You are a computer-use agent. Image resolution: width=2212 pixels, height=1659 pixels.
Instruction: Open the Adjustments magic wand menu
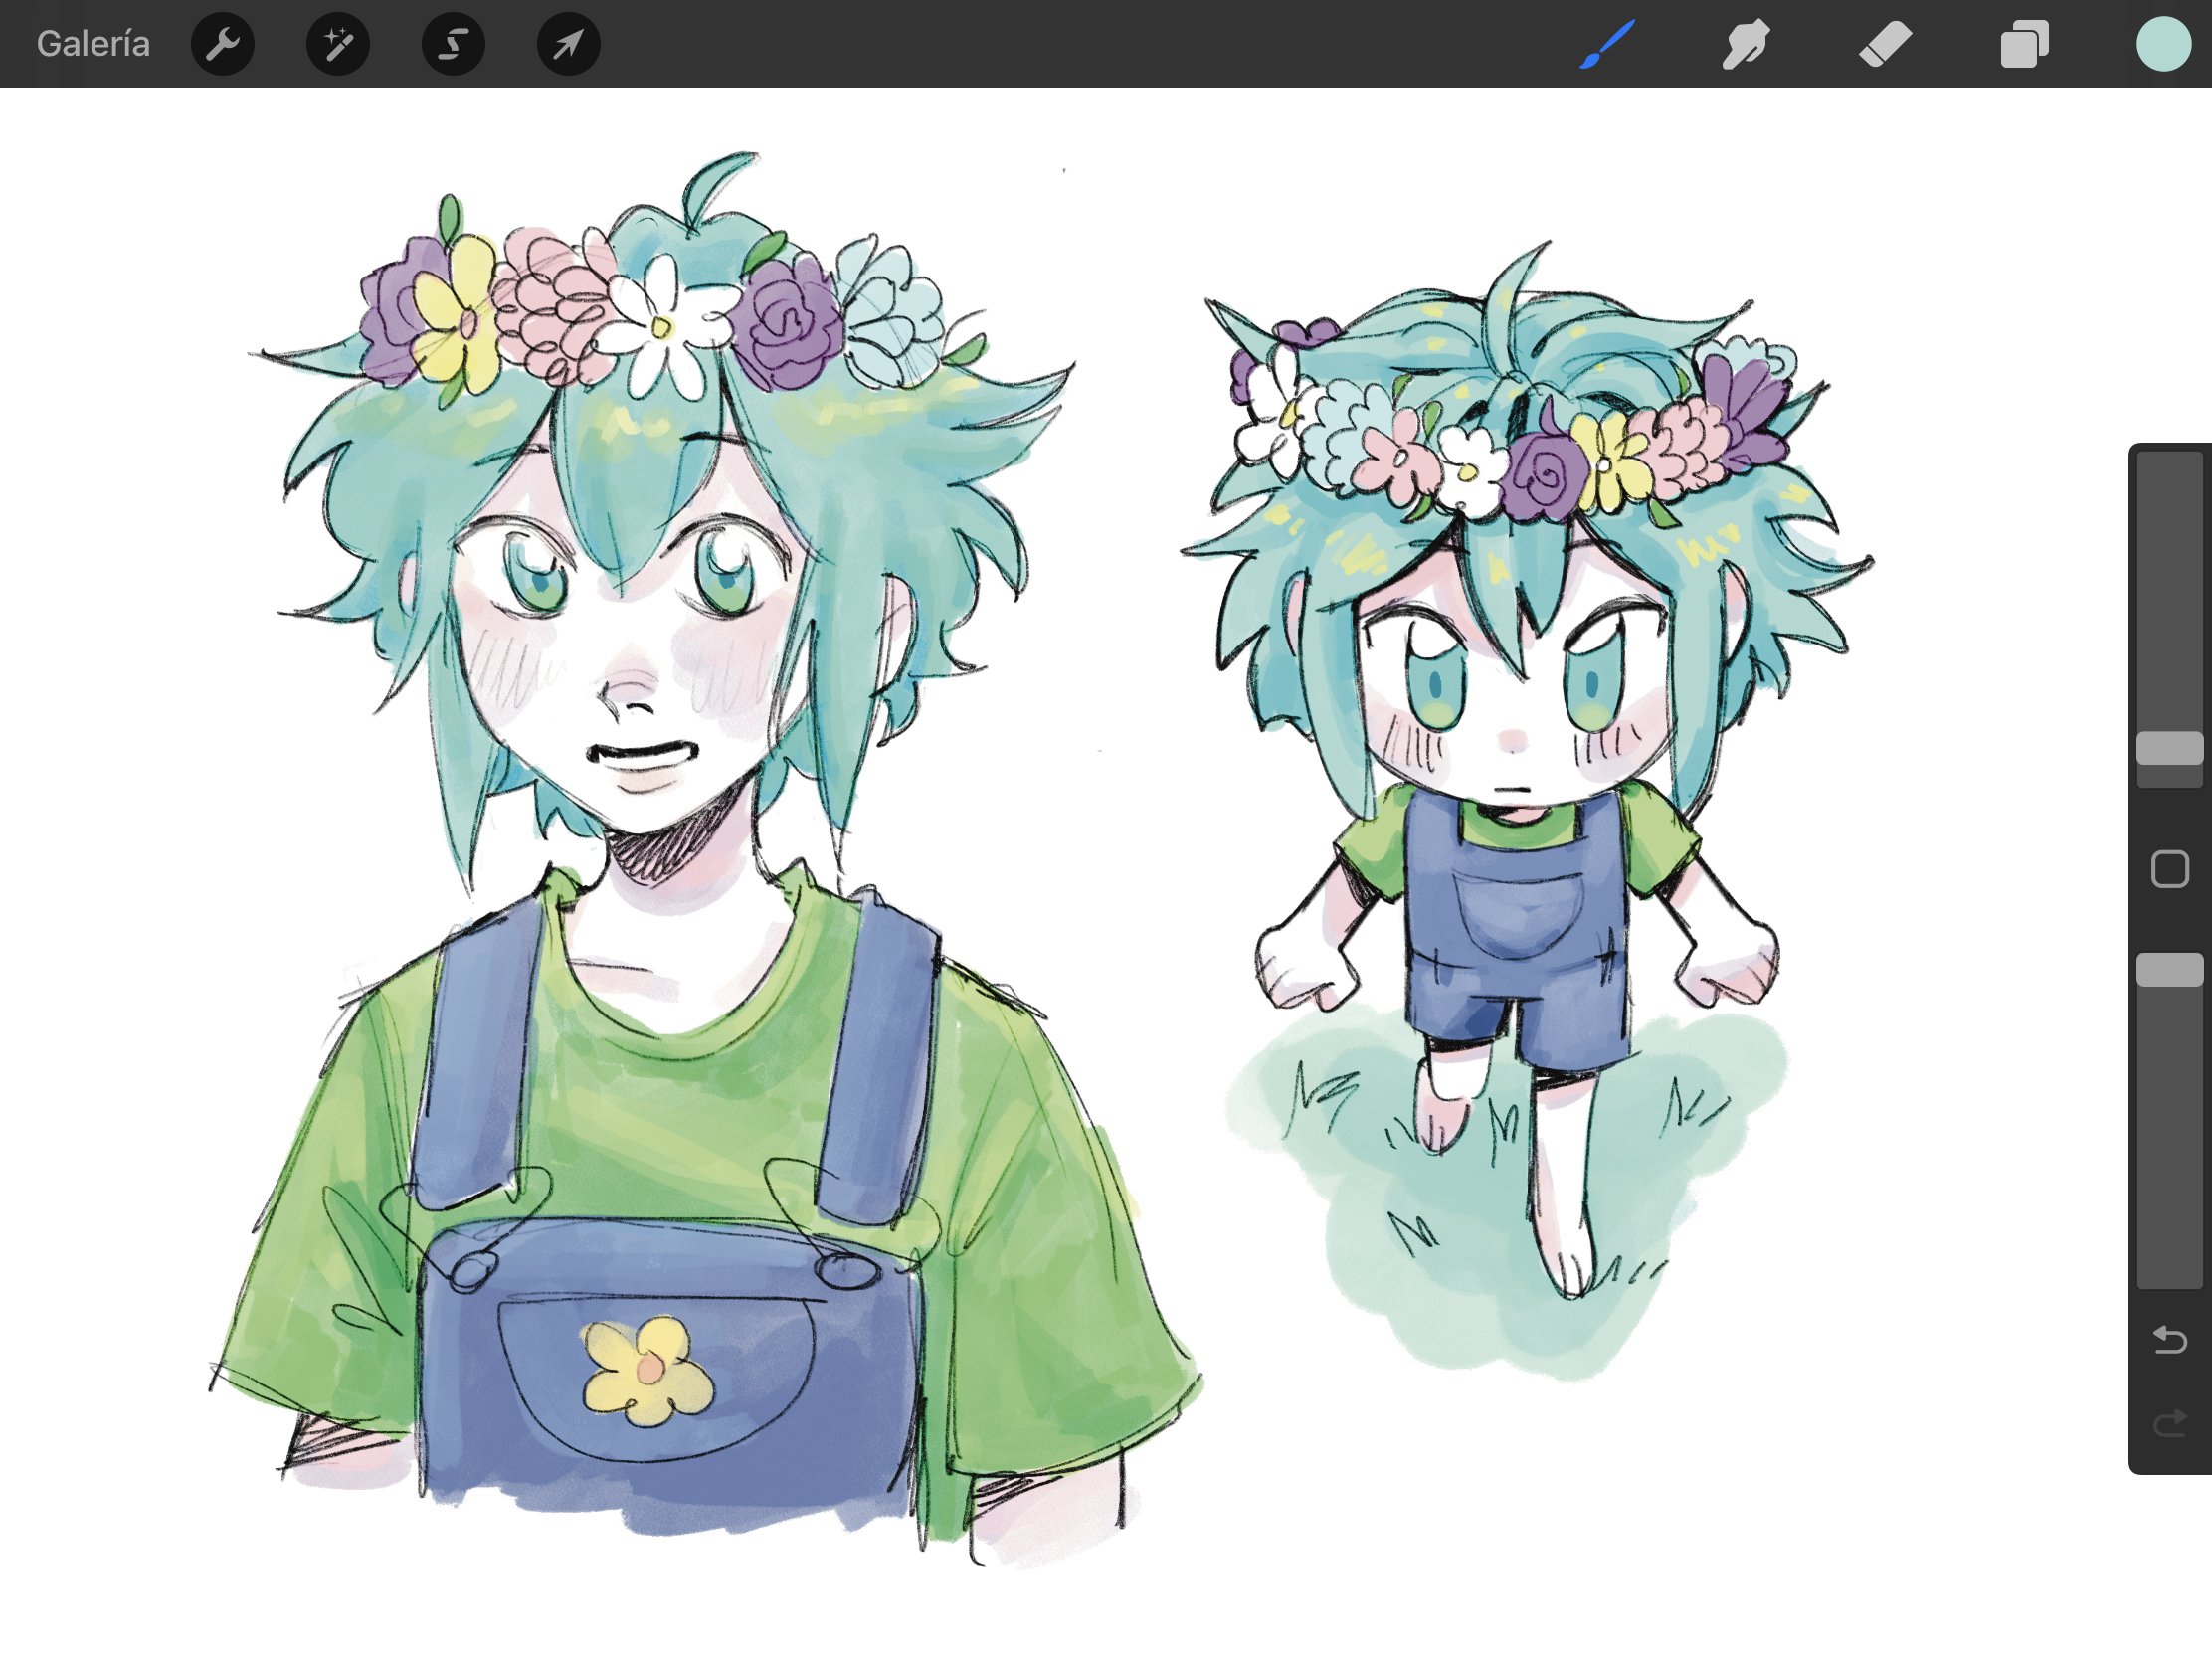click(338, 44)
